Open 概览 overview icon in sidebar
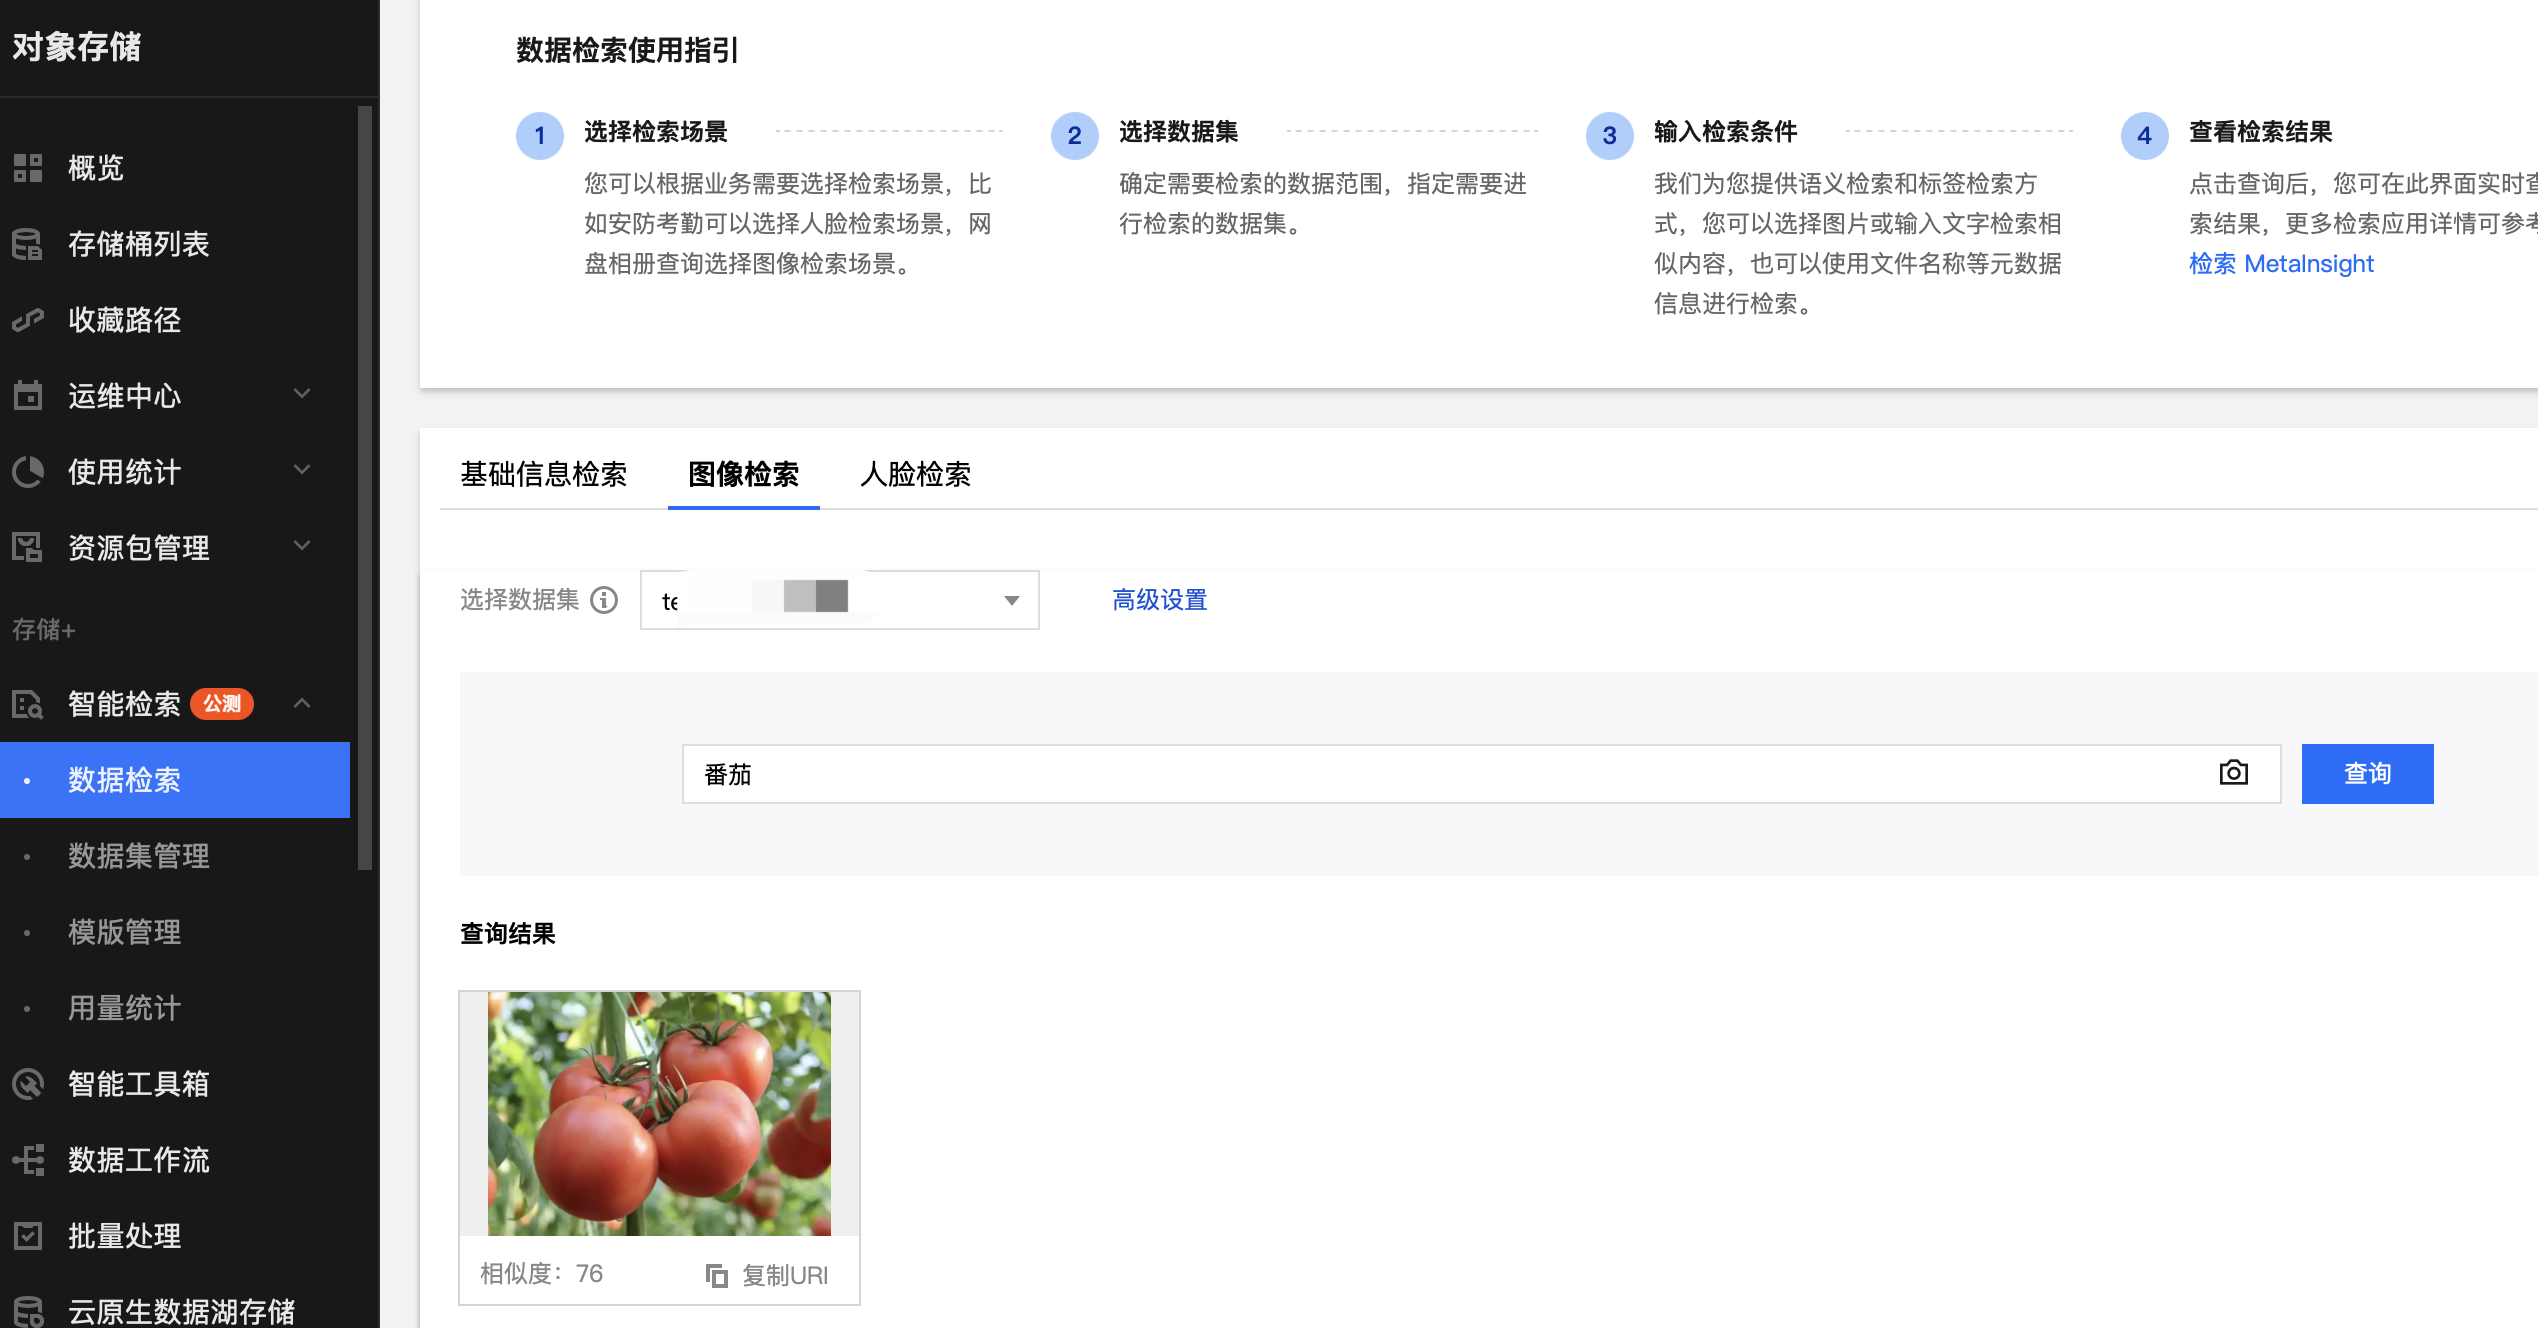Image resolution: width=2538 pixels, height=1328 pixels. 28,168
